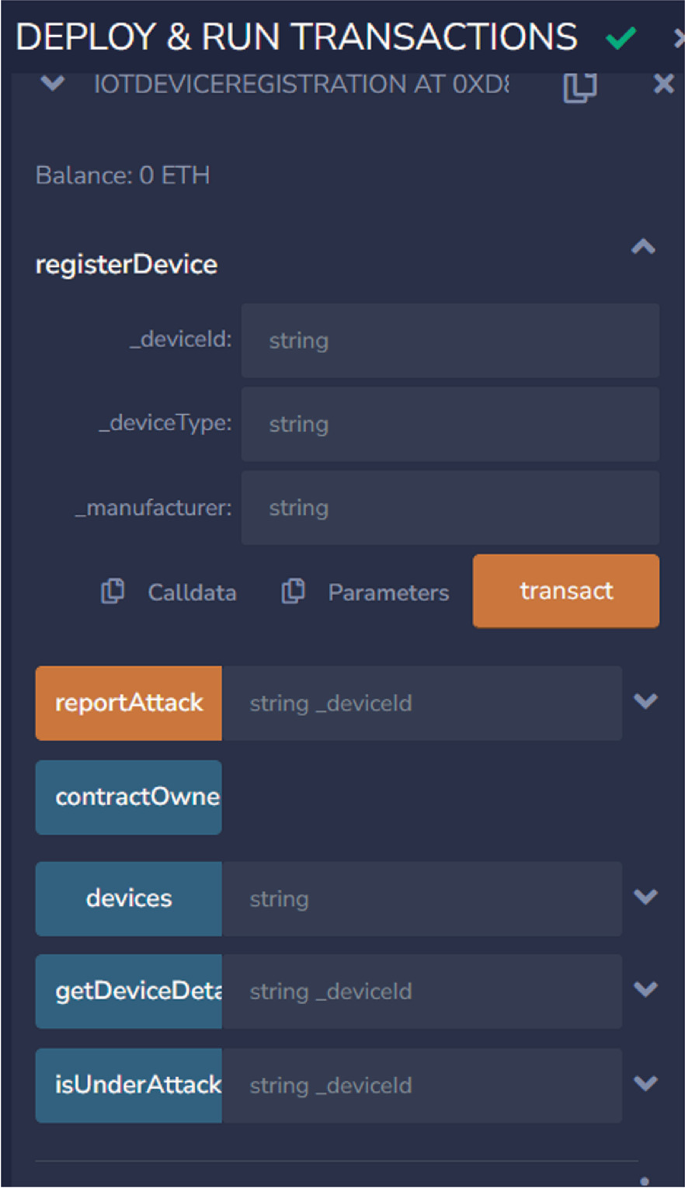Expand the isUnderAttack function inputs
The image size is (685, 1188).
coord(646,1084)
